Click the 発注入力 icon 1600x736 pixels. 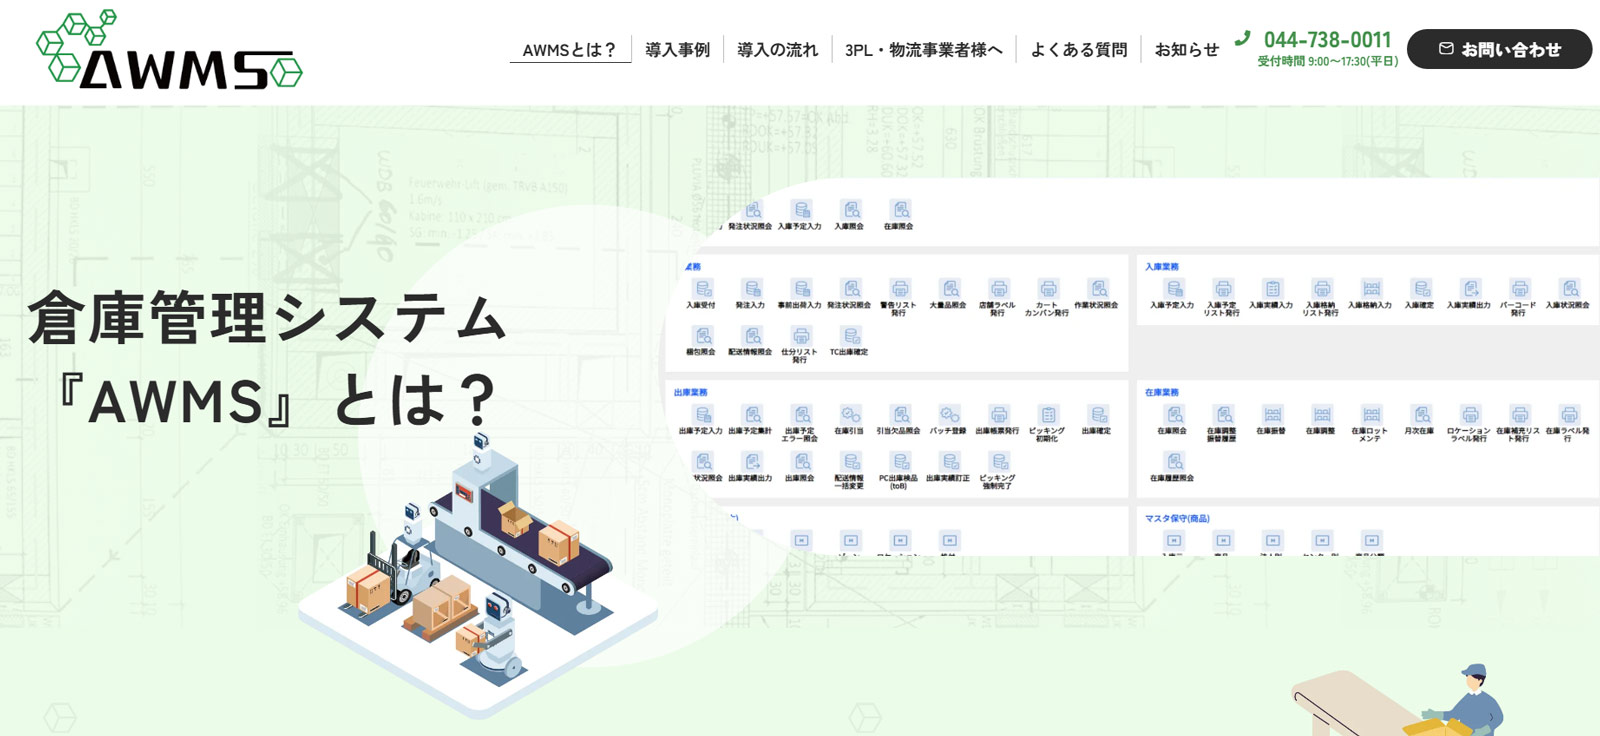[x=752, y=288]
